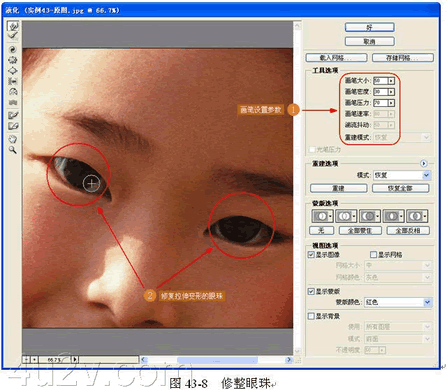Click the 好 OK button
Image resolution: width=447 pixels, height=390 pixels.
[x=370, y=27]
